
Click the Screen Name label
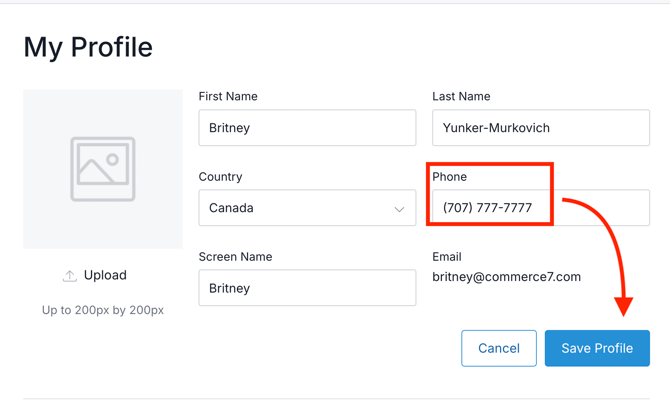click(x=236, y=256)
